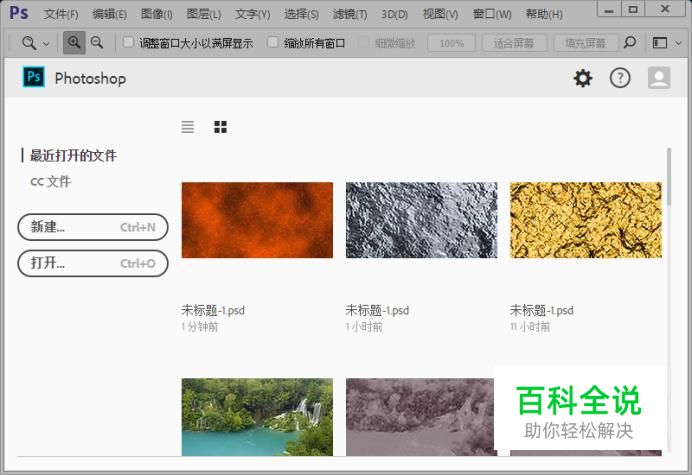Click 未标题-1.psd labeled 11 小时前

(542, 310)
